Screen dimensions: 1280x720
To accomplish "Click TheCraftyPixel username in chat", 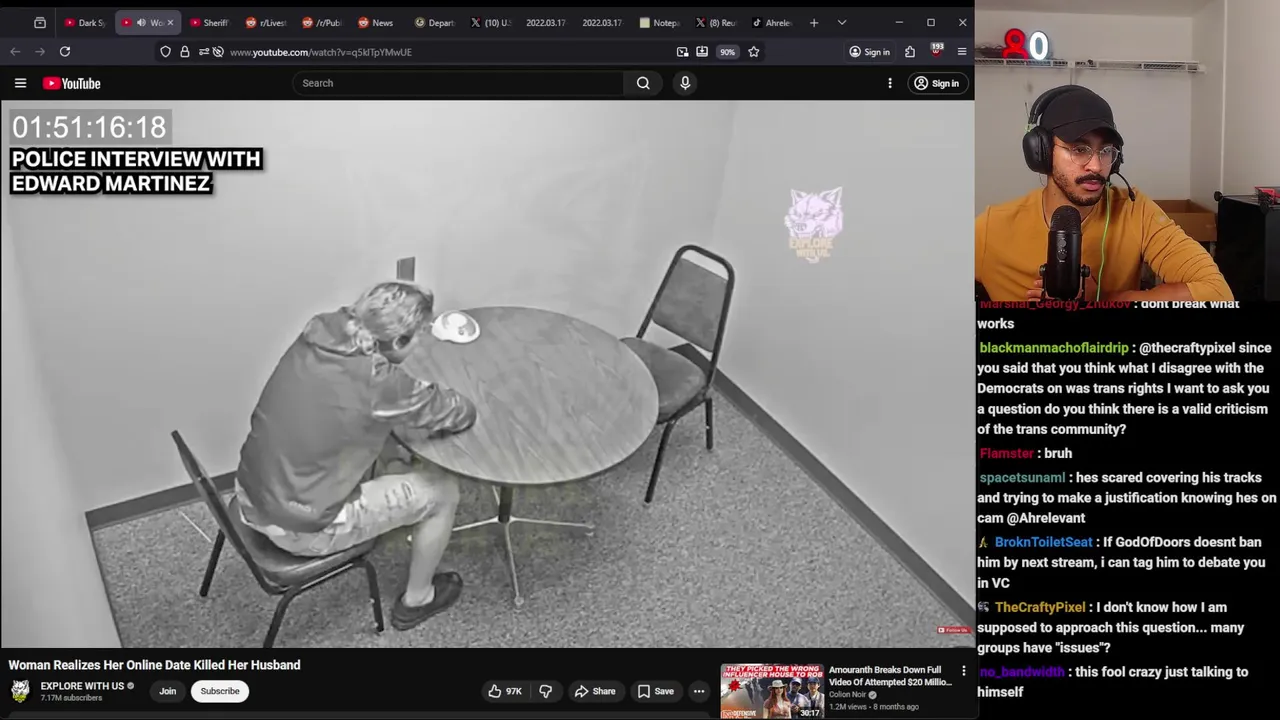I will pos(1040,607).
